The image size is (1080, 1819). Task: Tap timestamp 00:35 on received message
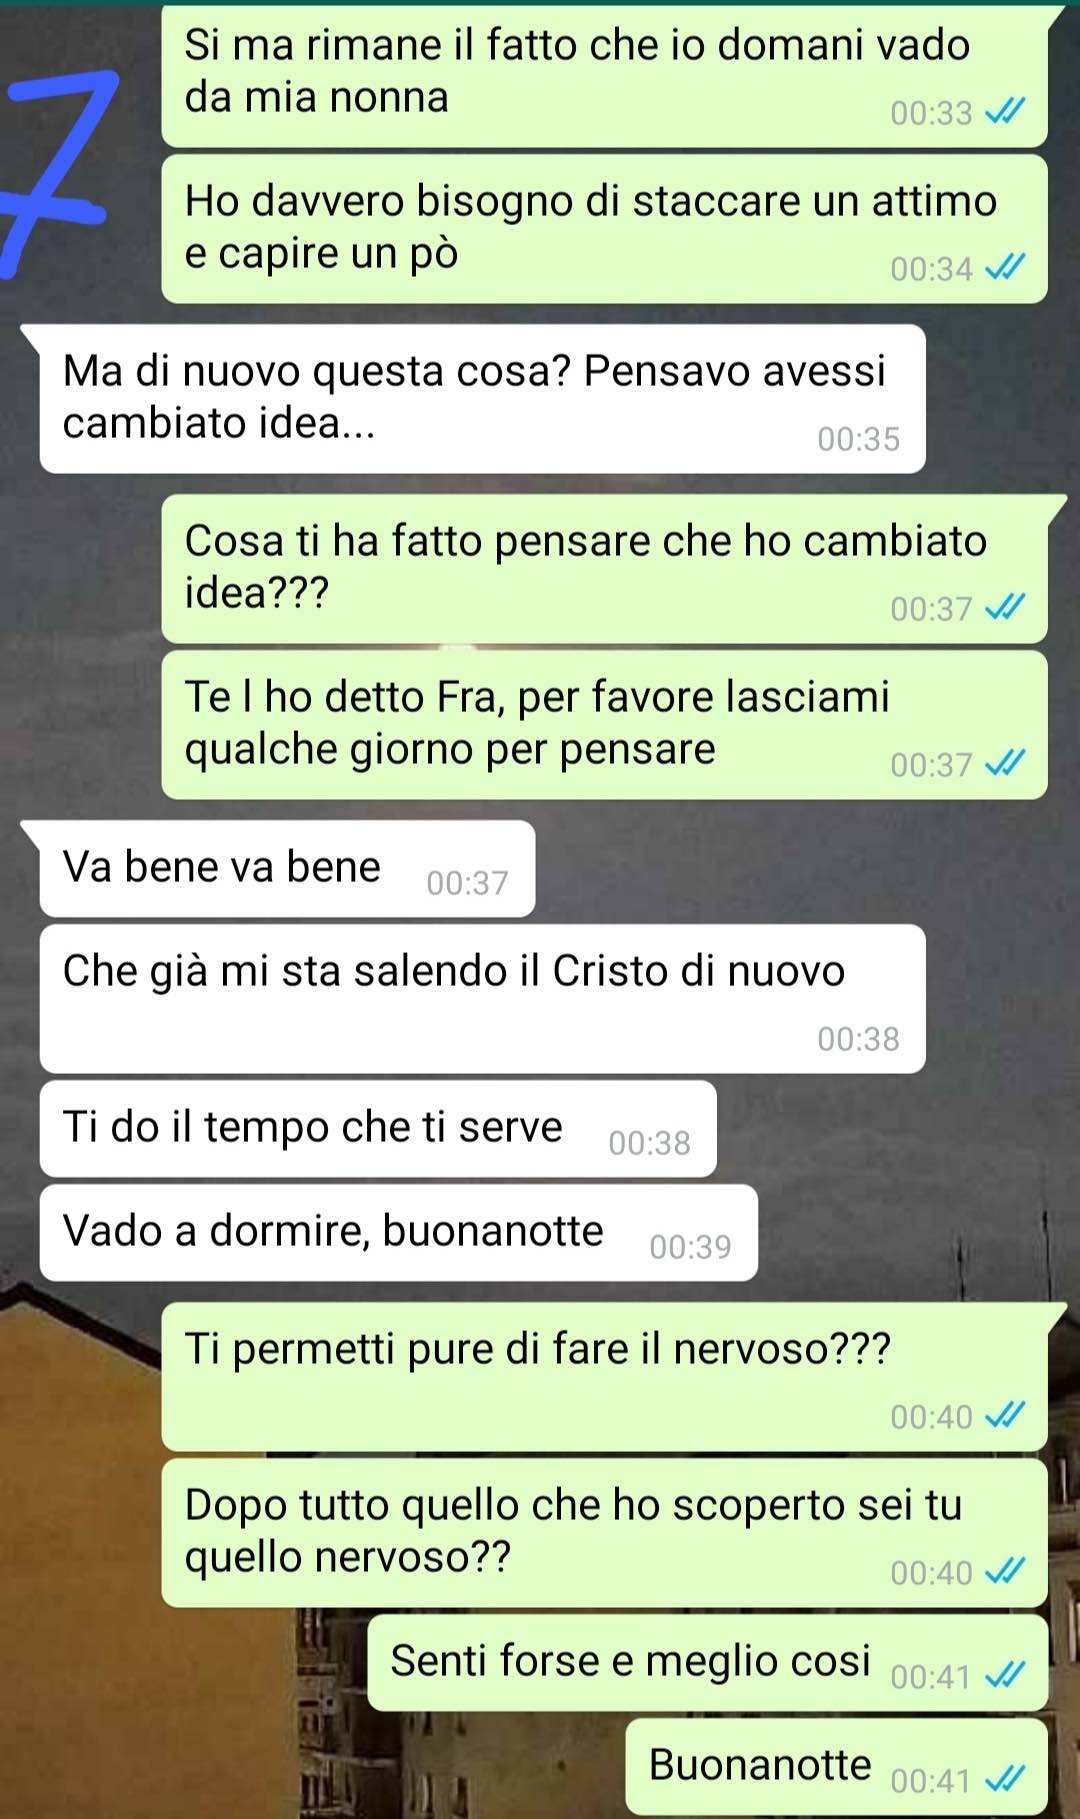(858, 439)
